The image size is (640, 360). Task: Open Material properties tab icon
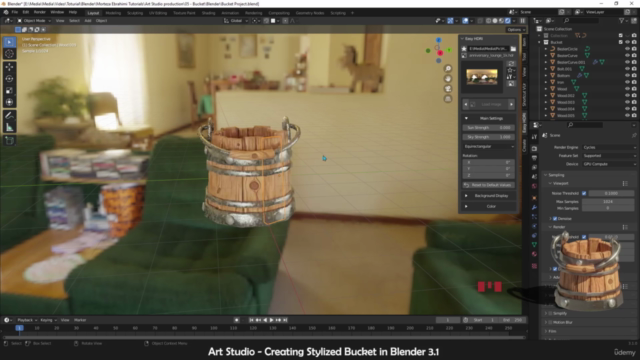[x=534, y=254]
